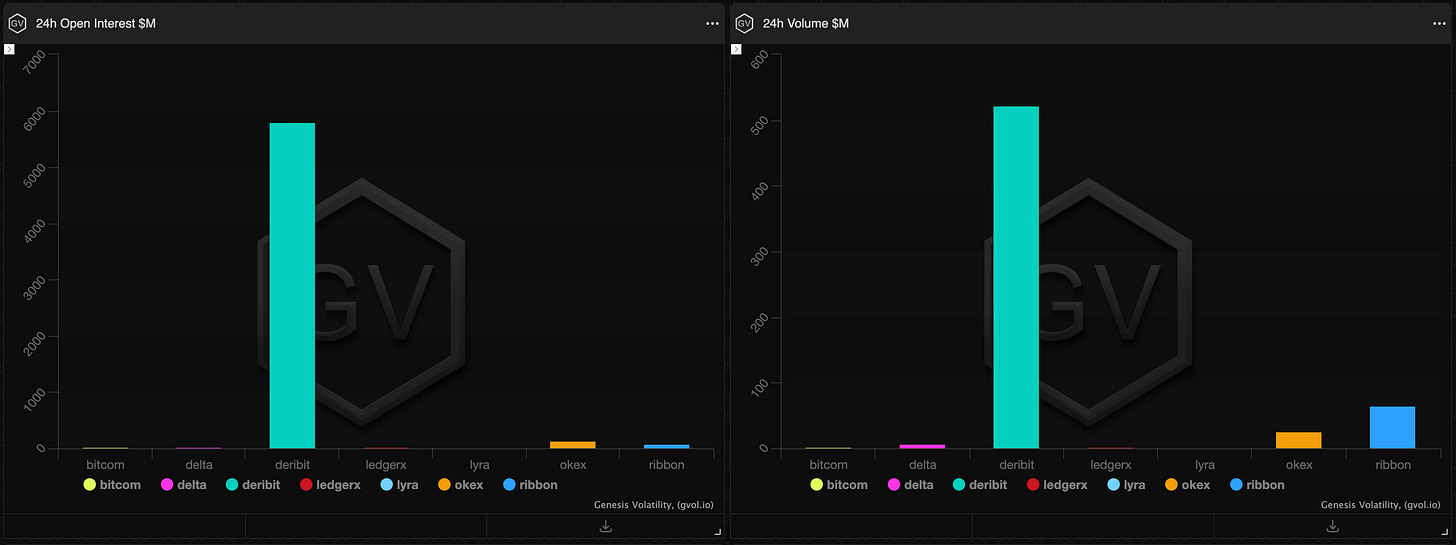Open the three-dot menu of 24h Volume panel
Screen dimensions: 1456x545
[1439, 23]
